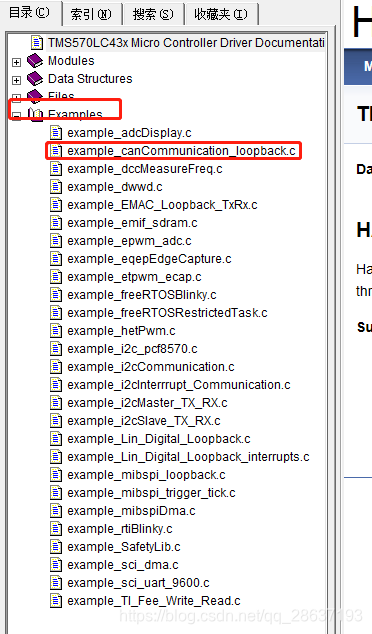
Task: Open example_EMAC_Loopback_TxRx.c topic
Action: point(163,205)
